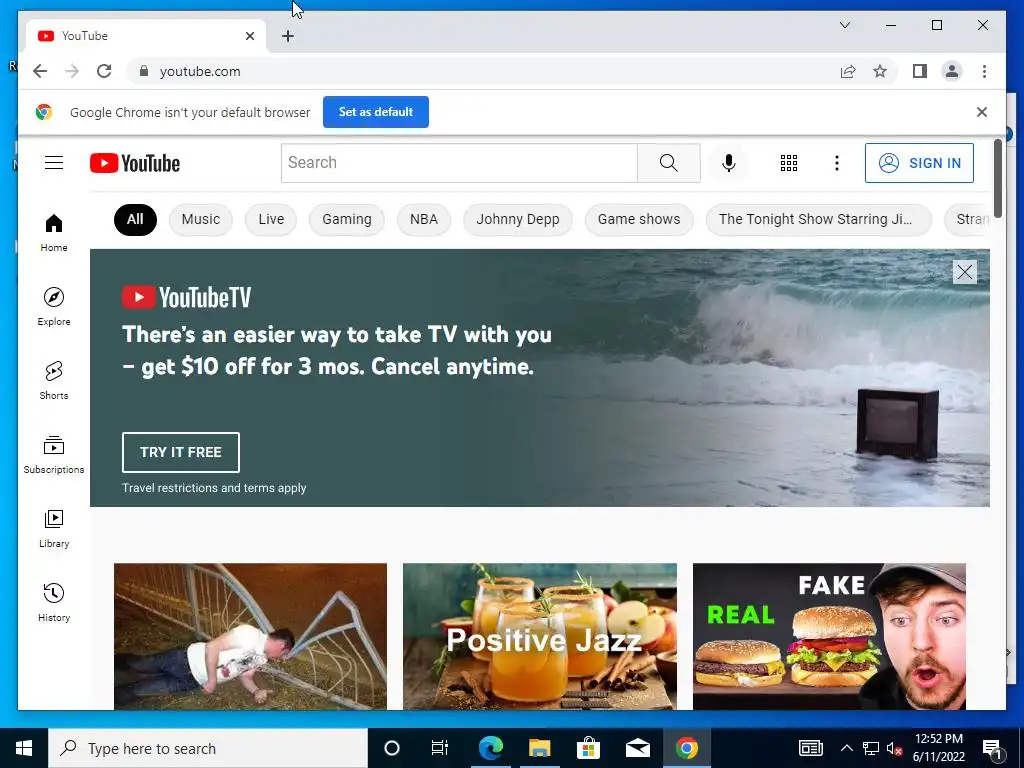
Task: Open History in the sidebar
Action: [x=54, y=602]
